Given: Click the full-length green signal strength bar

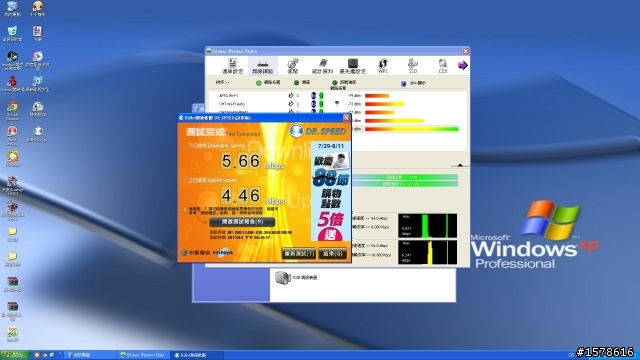Looking at the screenshot, I should click(411, 129).
